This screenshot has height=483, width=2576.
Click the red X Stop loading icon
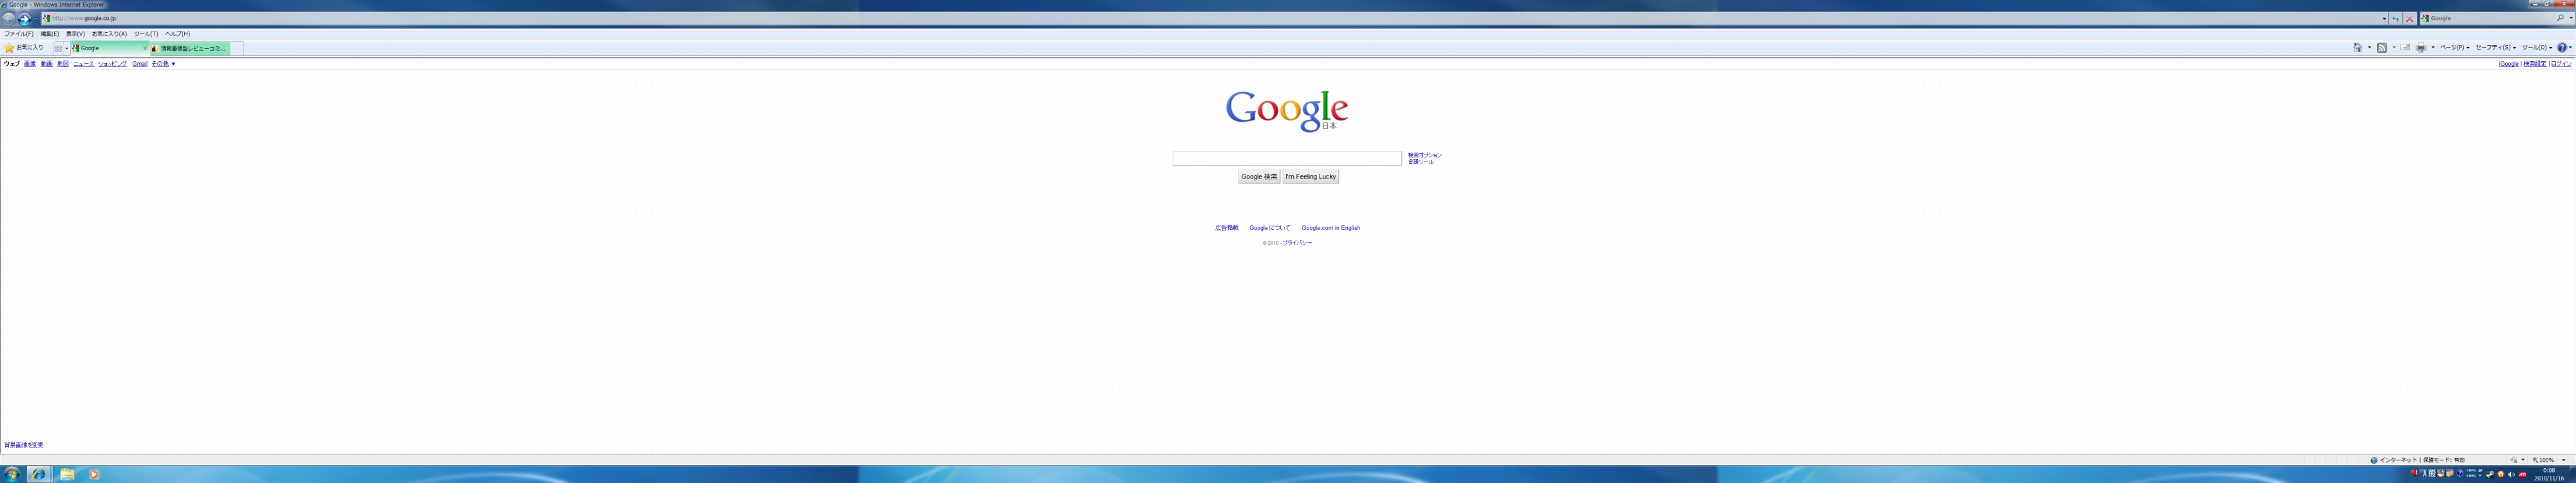[2410, 18]
